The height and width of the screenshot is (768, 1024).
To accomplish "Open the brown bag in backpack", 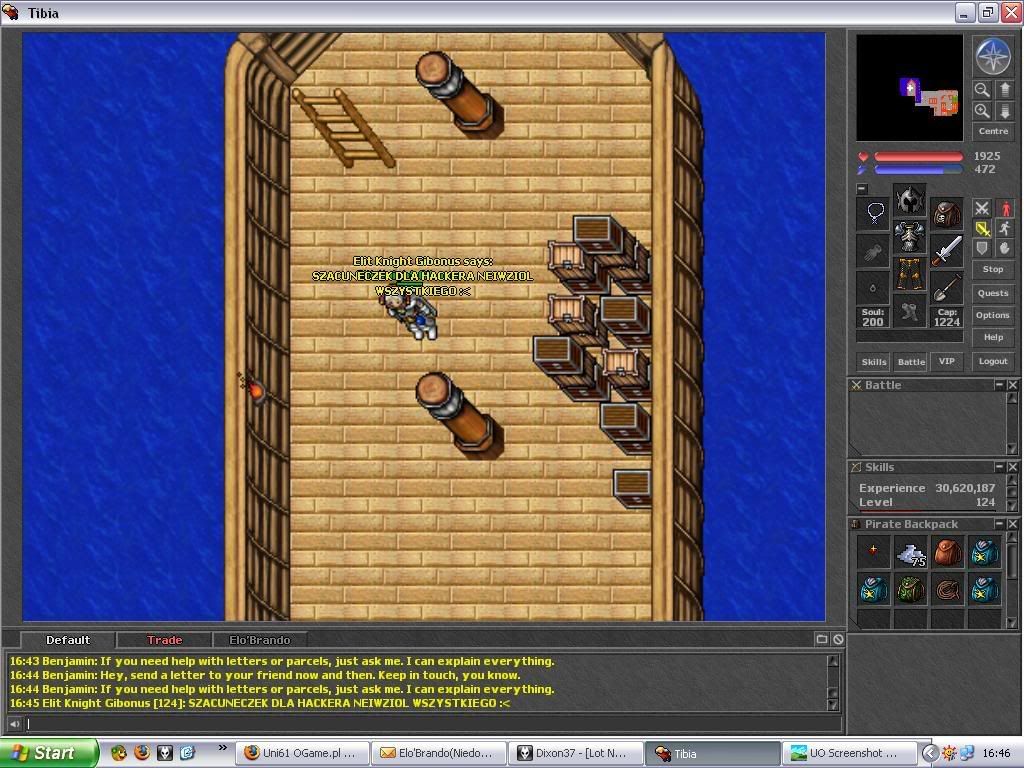I will 947,552.
